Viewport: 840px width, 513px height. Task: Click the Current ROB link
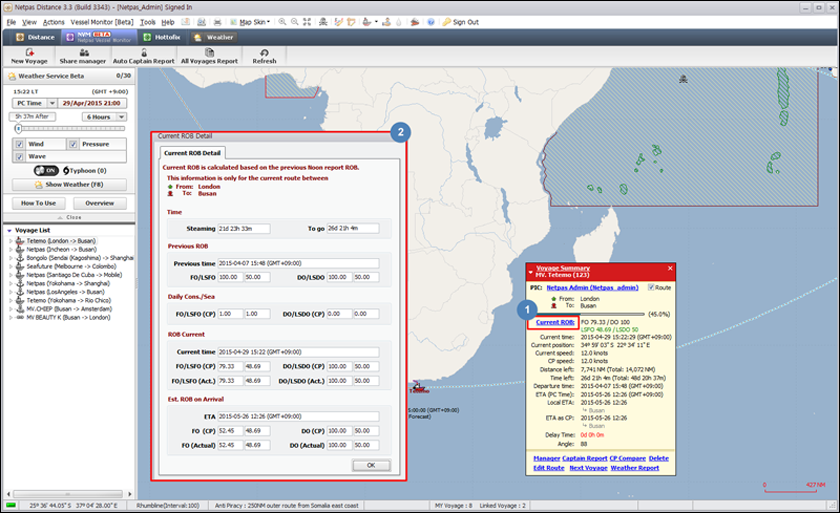click(x=555, y=322)
